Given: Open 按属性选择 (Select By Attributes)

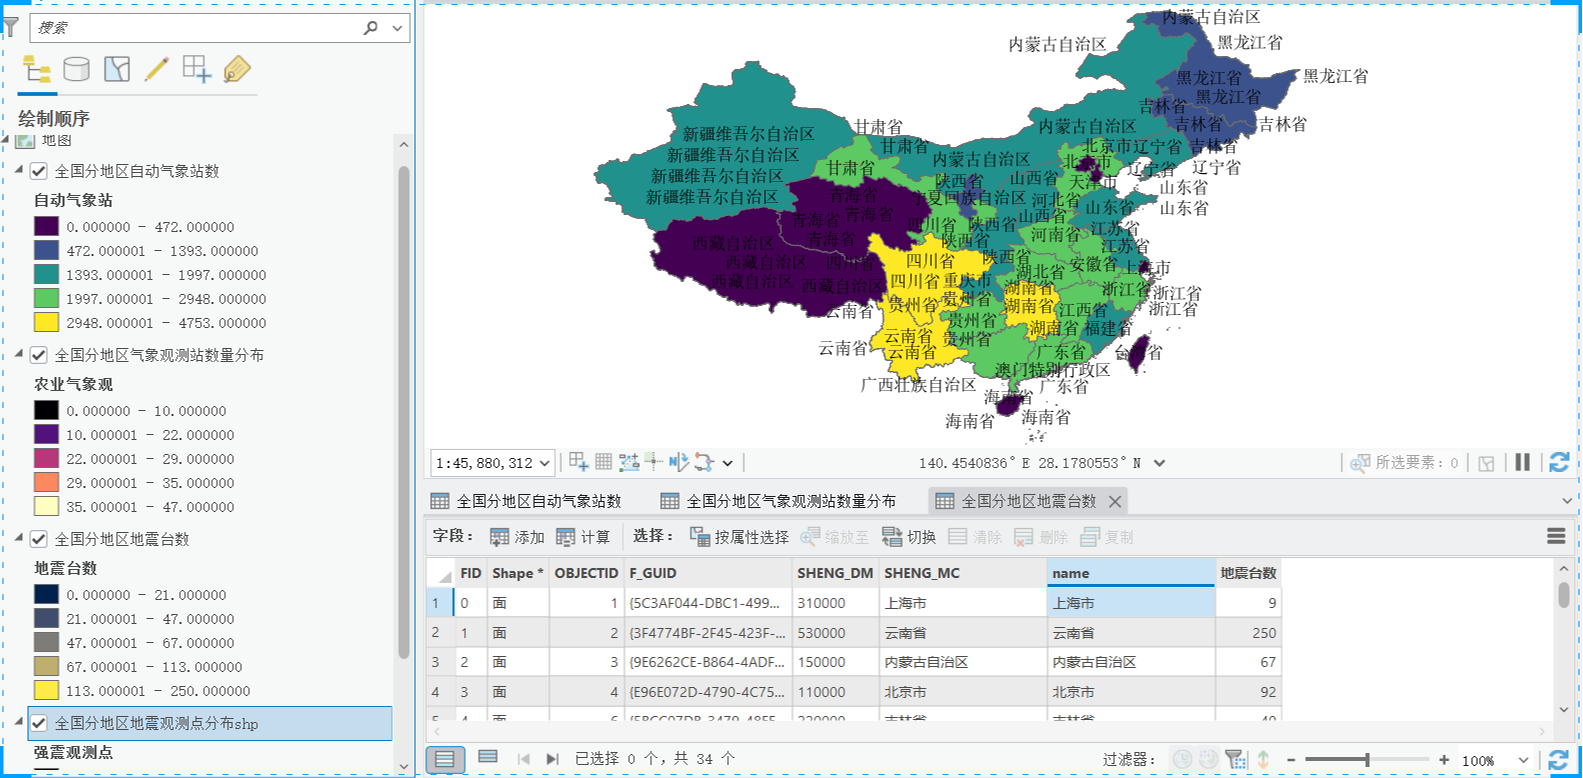Looking at the screenshot, I should (739, 537).
